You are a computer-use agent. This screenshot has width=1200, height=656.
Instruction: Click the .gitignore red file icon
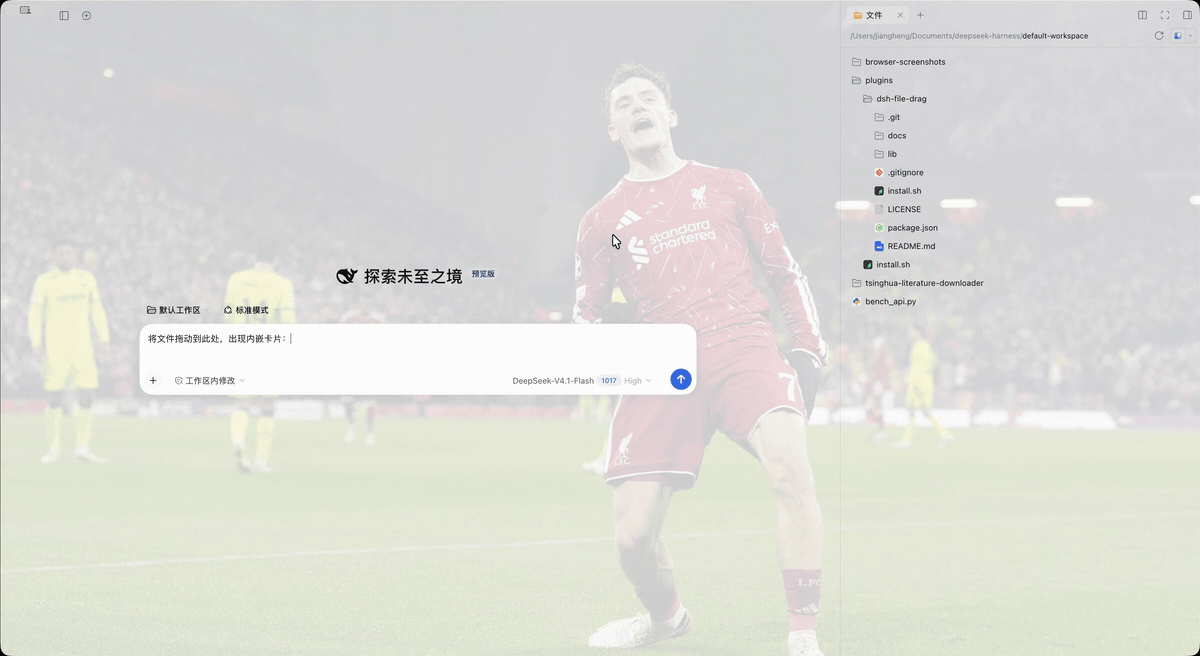point(879,173)
